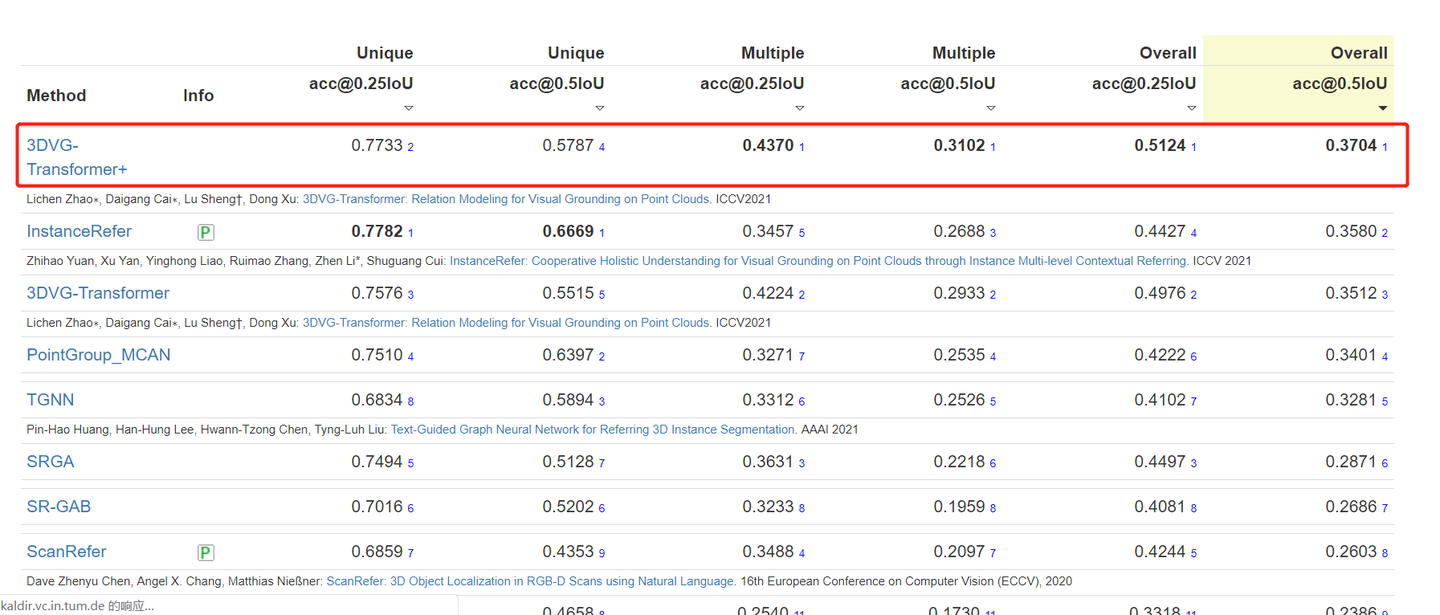Select value 0.2688 in InstanceRefer row
The width and height of the screenshot is (1440, 615).
click(959, 231)
